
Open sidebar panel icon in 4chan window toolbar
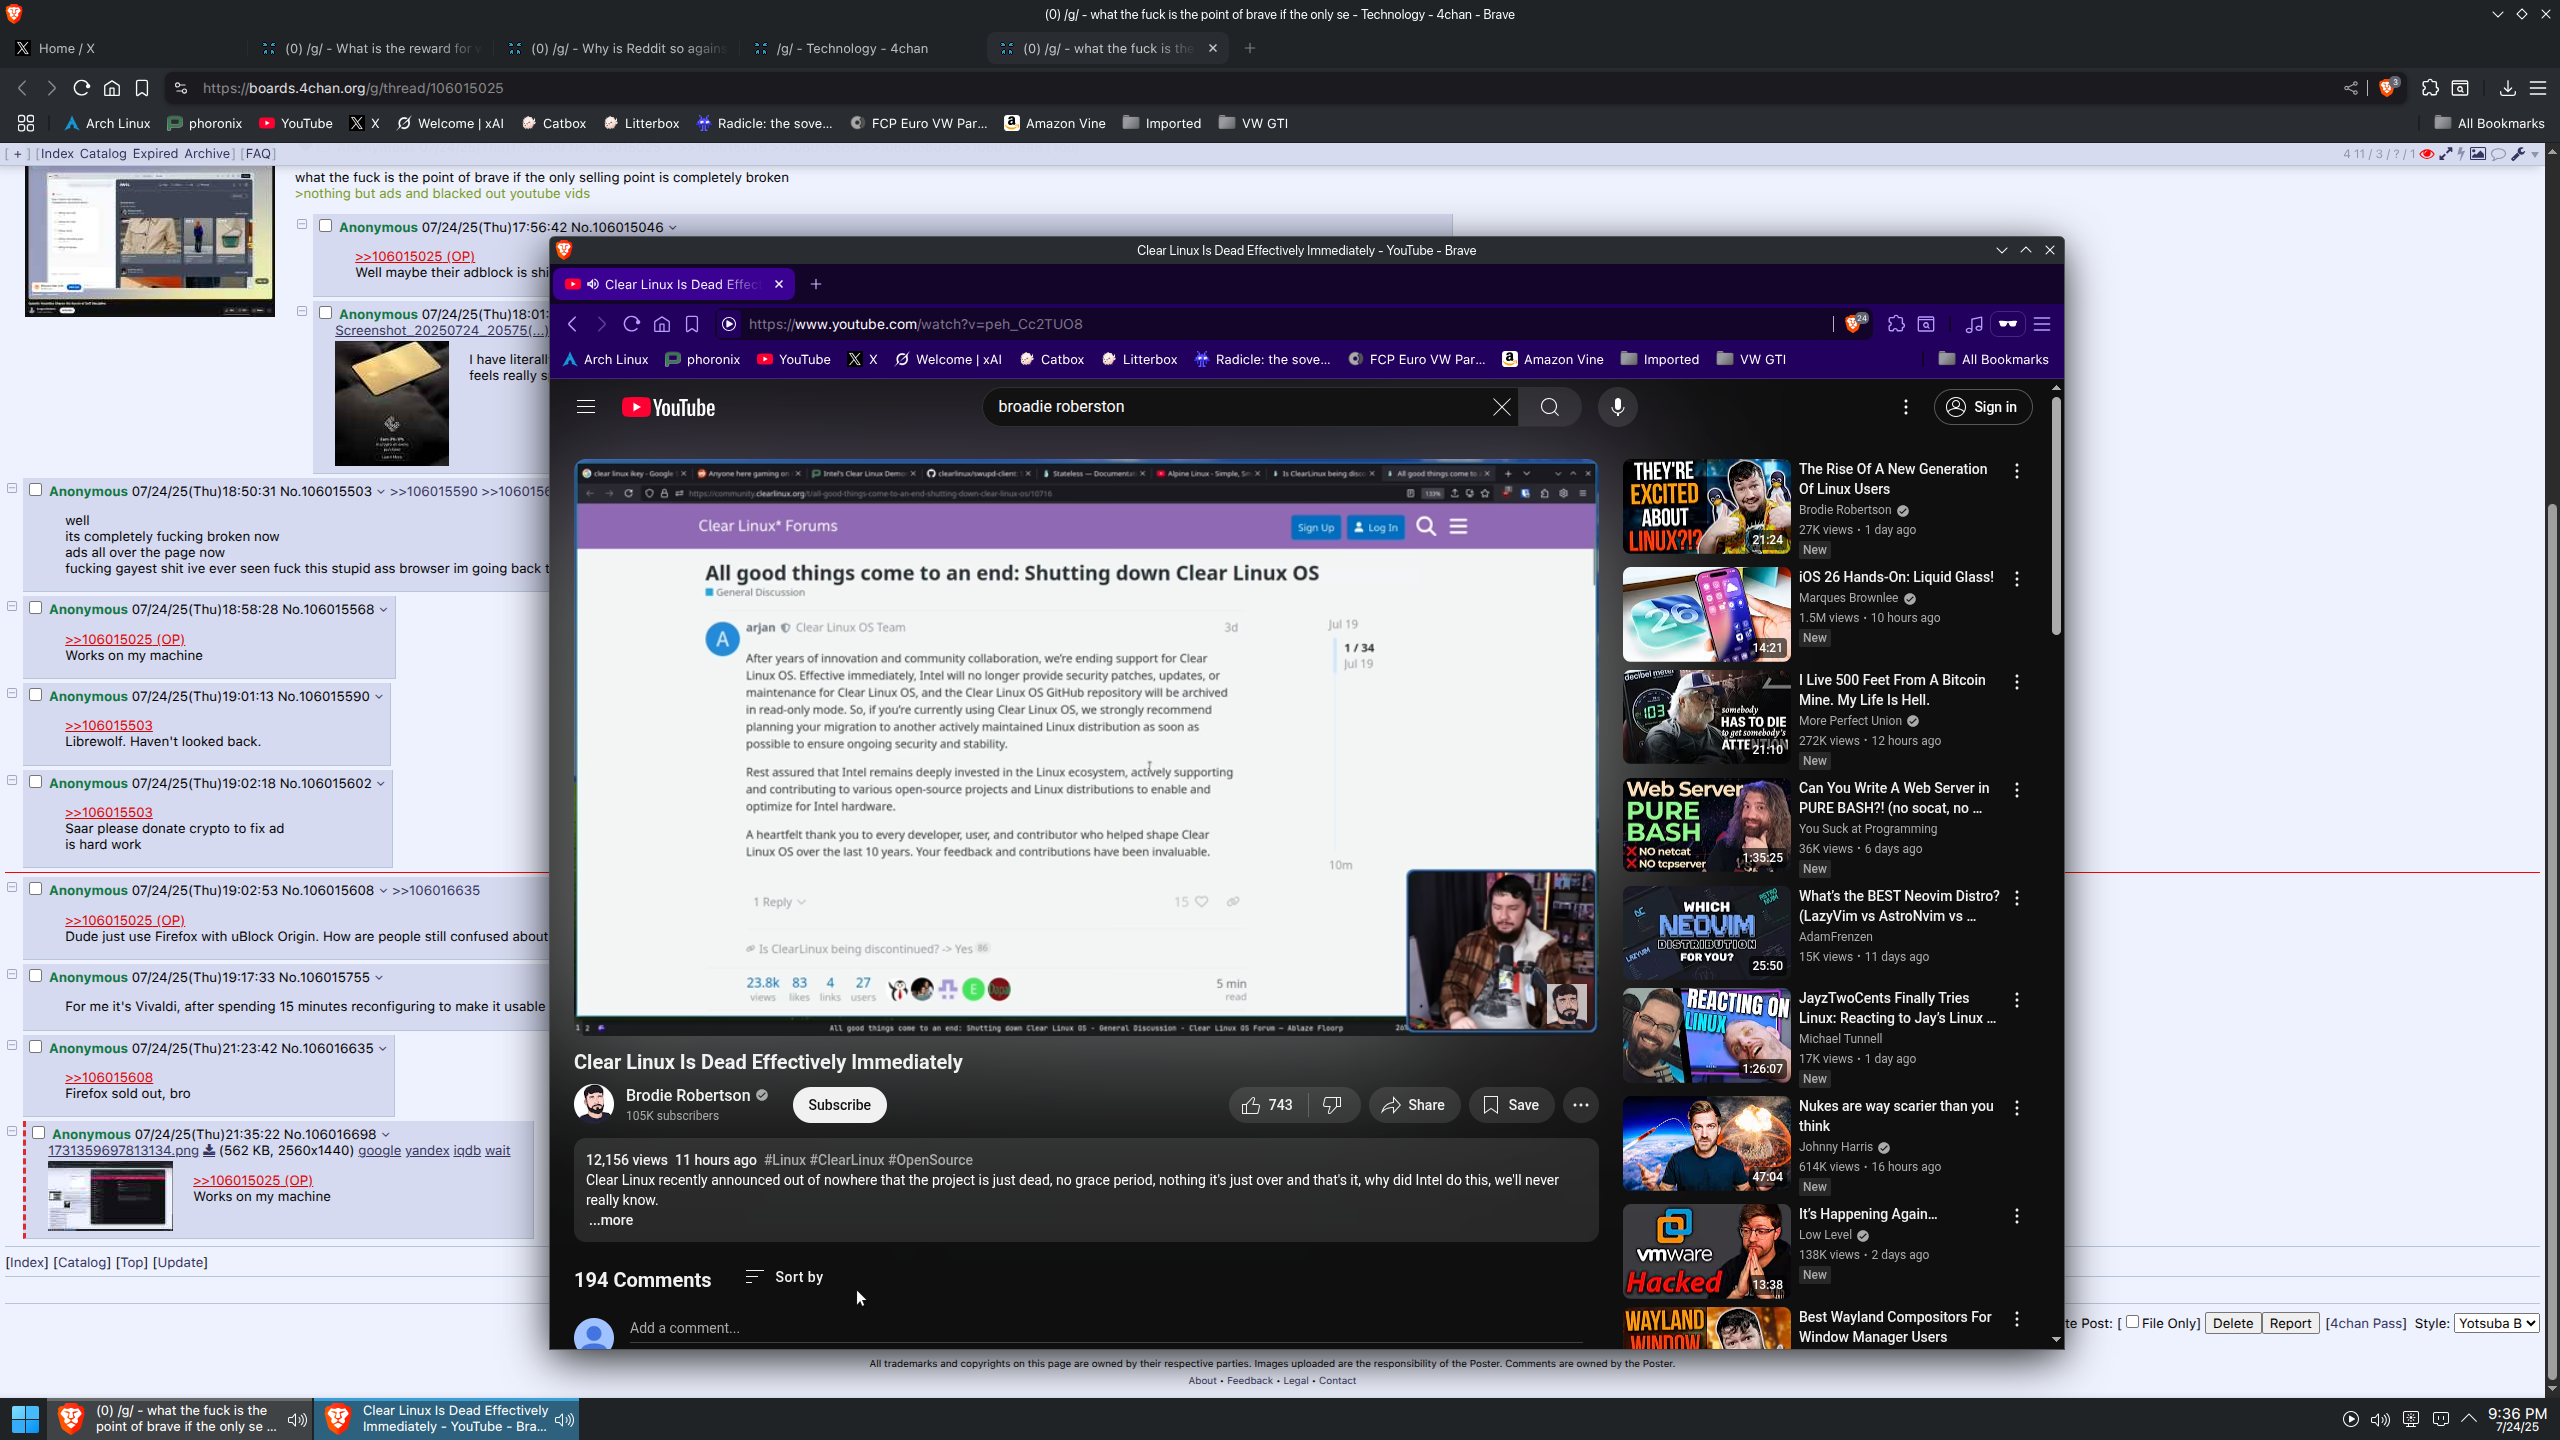pos(2460,88)
